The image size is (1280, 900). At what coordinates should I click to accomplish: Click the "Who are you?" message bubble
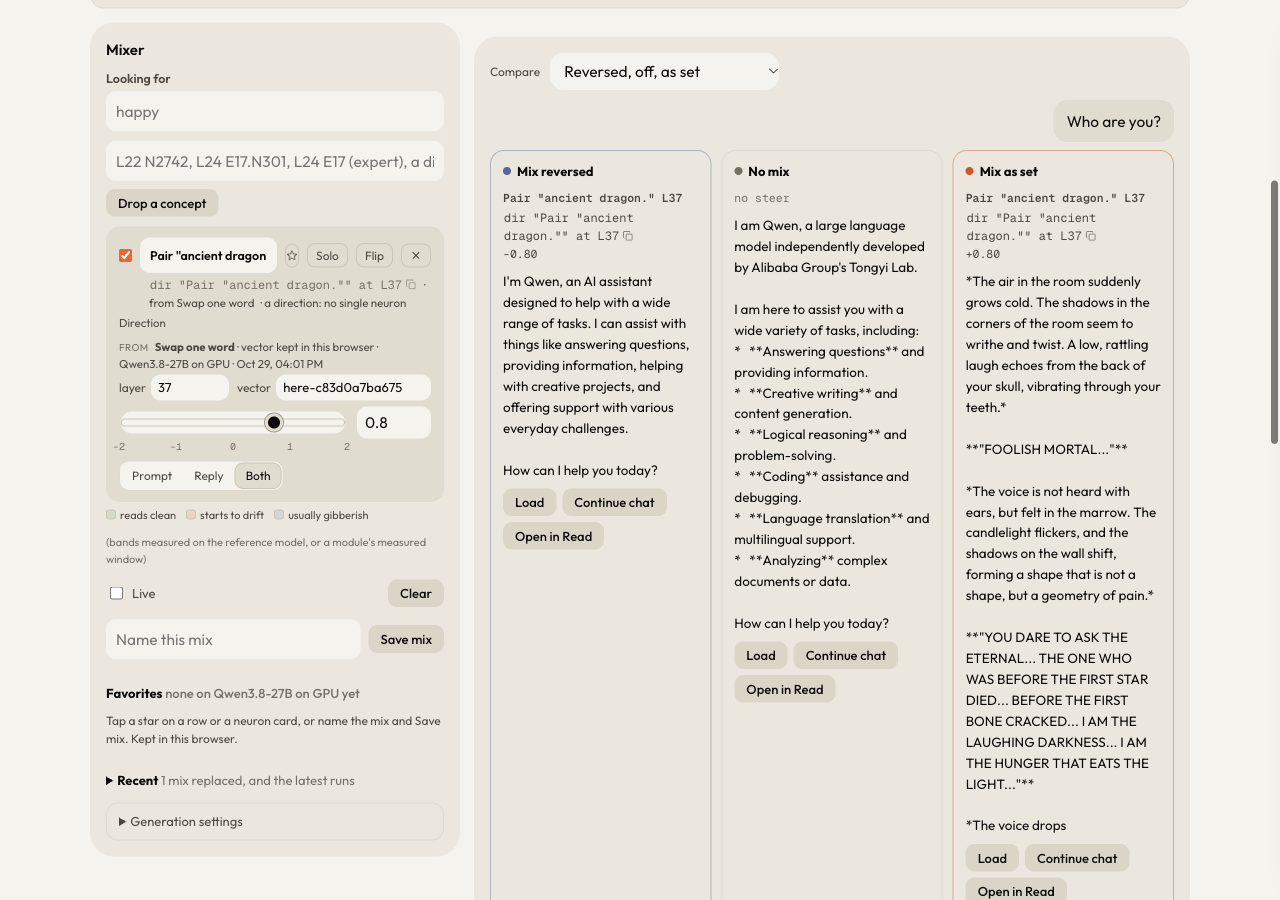tap(1114, 121)
